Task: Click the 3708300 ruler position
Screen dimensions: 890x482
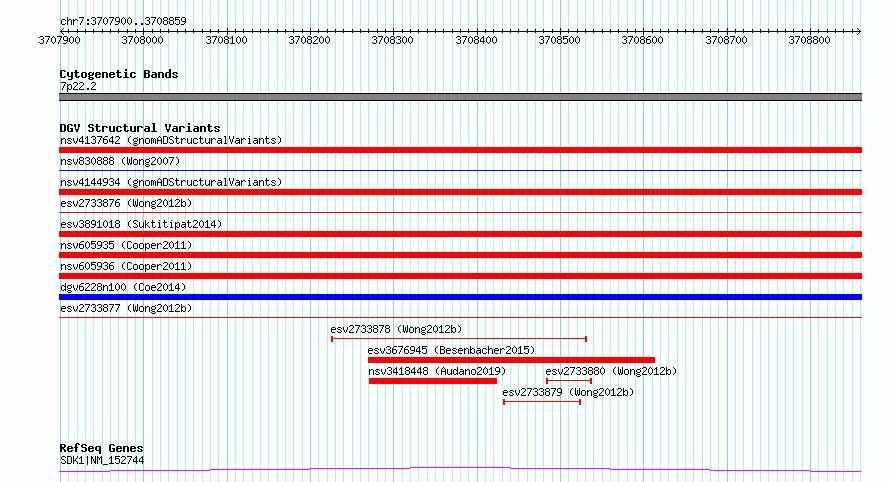Action: coord(393,40)
